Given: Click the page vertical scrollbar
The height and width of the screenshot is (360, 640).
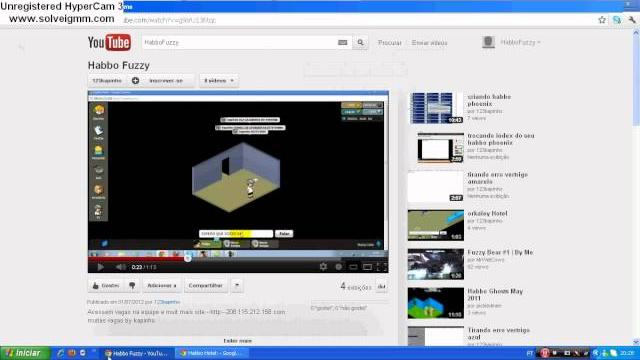Looking at the screenshot, I should pos(636,187).
